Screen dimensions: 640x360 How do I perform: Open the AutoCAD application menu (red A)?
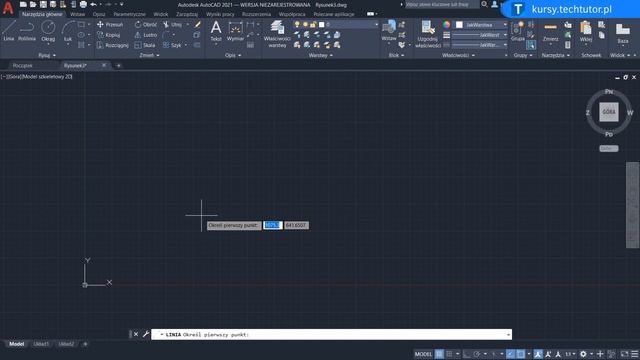click(8, 8)
